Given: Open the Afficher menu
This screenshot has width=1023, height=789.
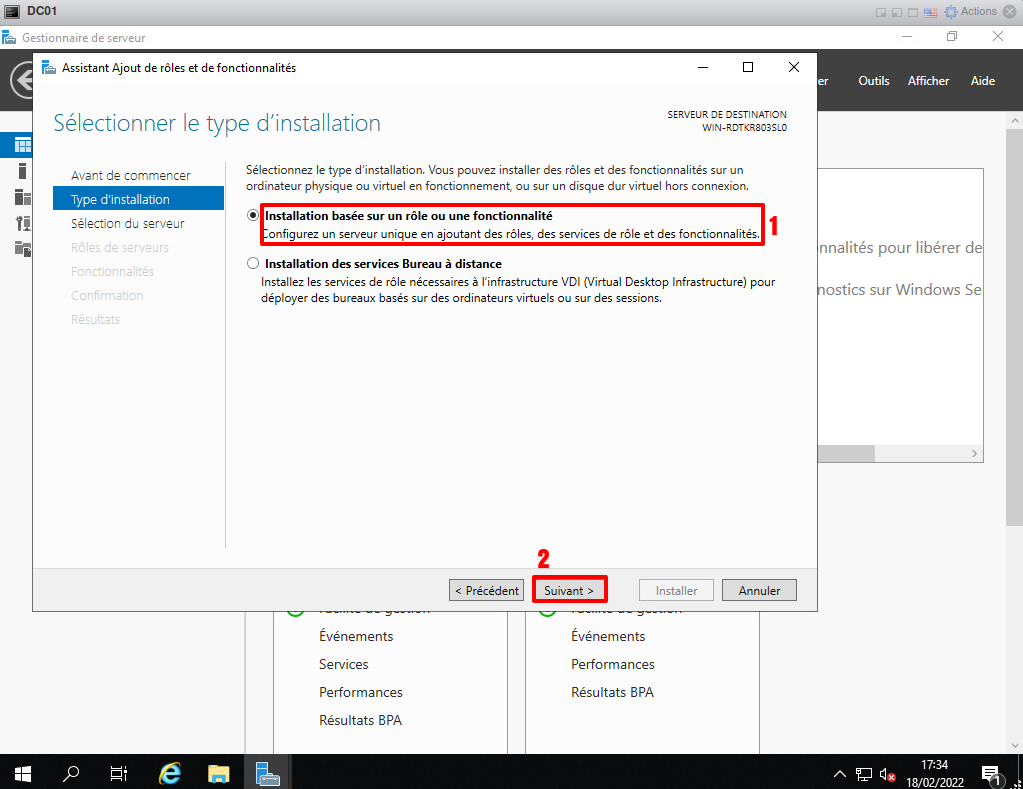Looking at the screenshot, I should 928,81.
